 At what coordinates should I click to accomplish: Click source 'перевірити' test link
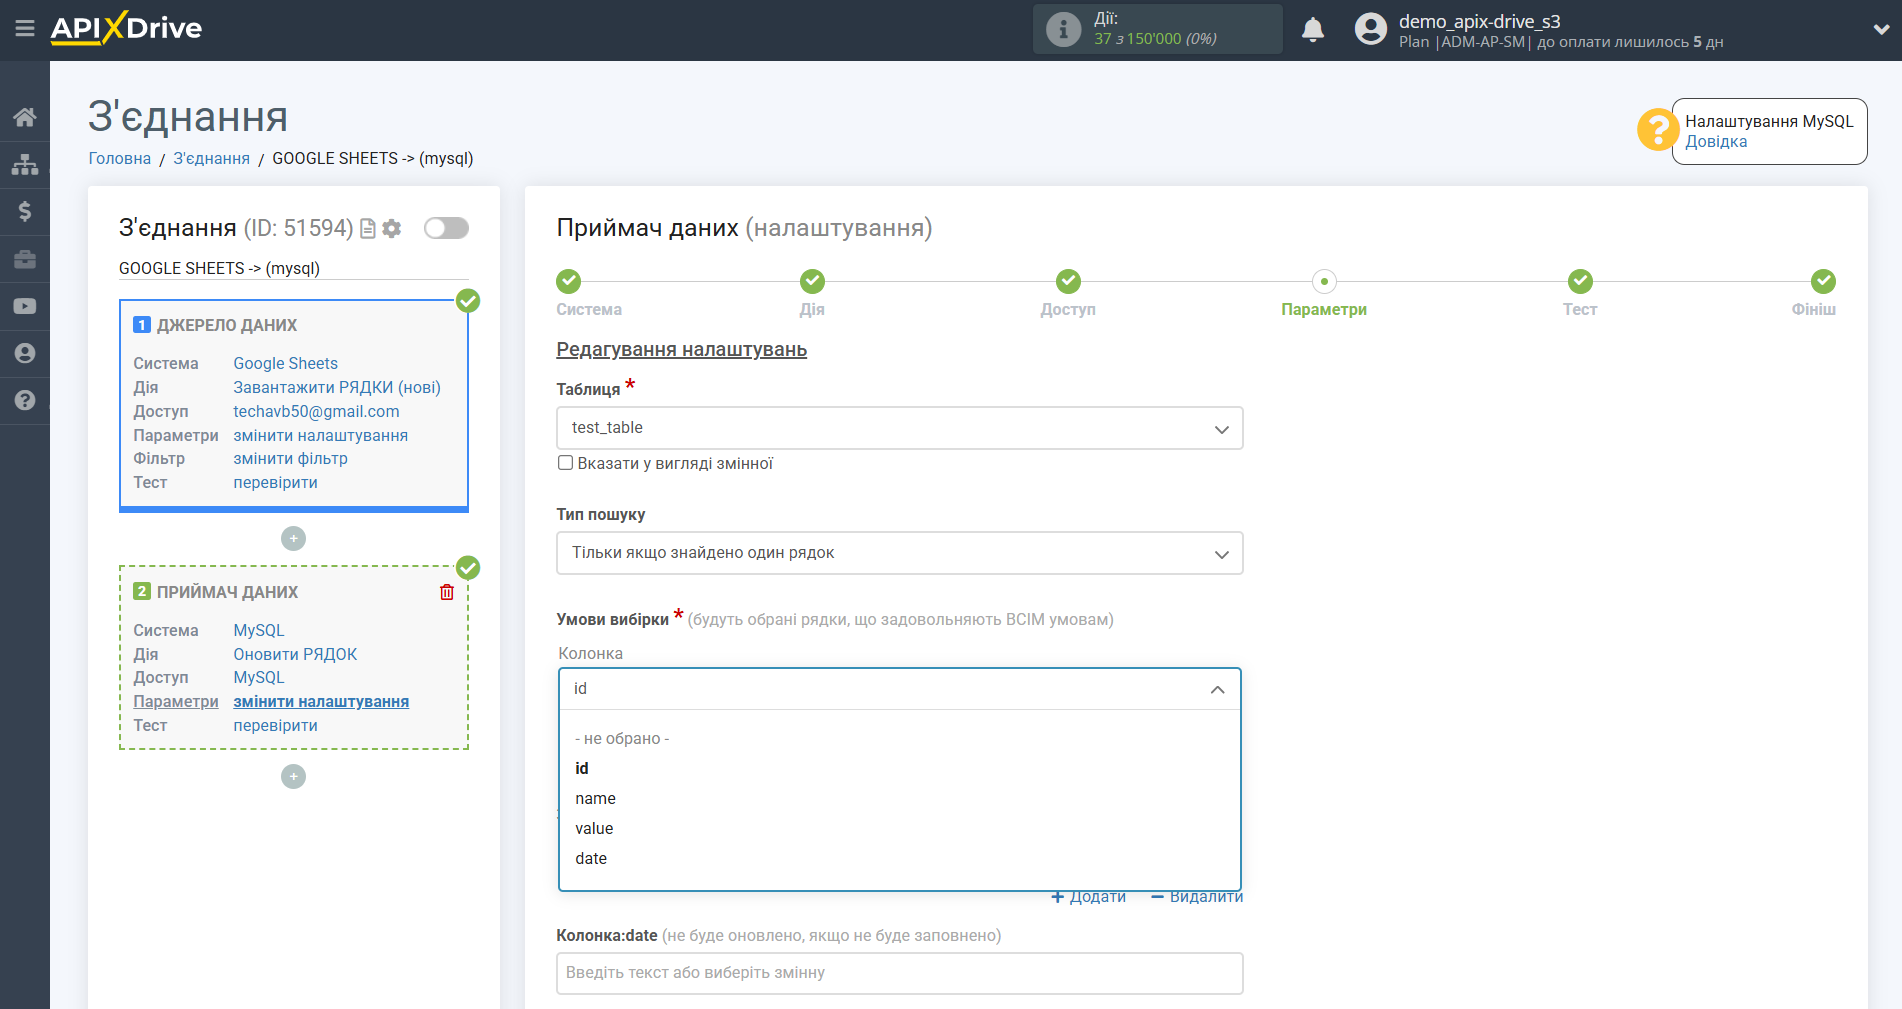coord(275,483)
